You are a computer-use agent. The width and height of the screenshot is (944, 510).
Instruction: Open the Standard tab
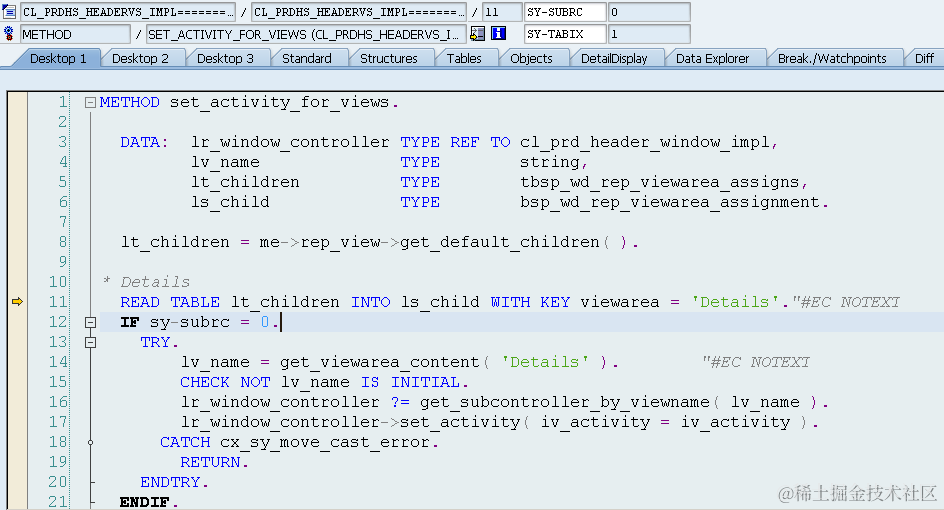pyautogui.click(x=306, y=58)
